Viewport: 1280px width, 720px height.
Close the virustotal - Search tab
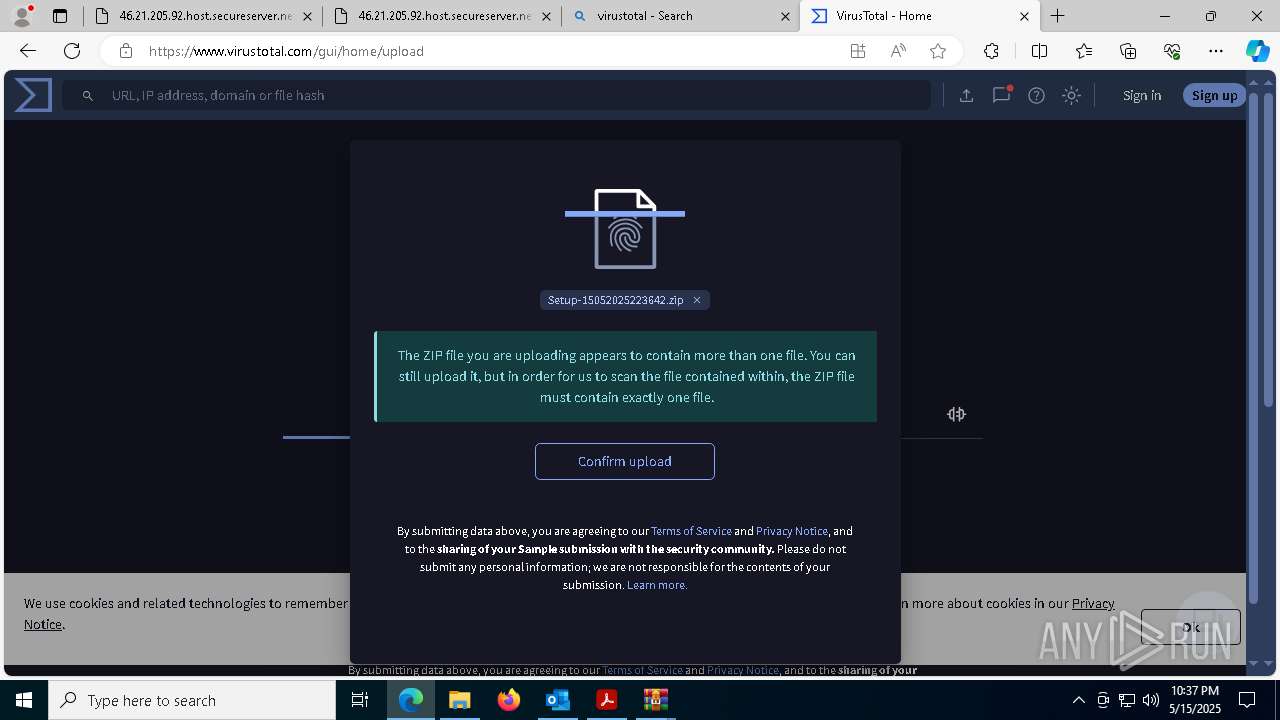pyautogui.click(x=785, y=16)
